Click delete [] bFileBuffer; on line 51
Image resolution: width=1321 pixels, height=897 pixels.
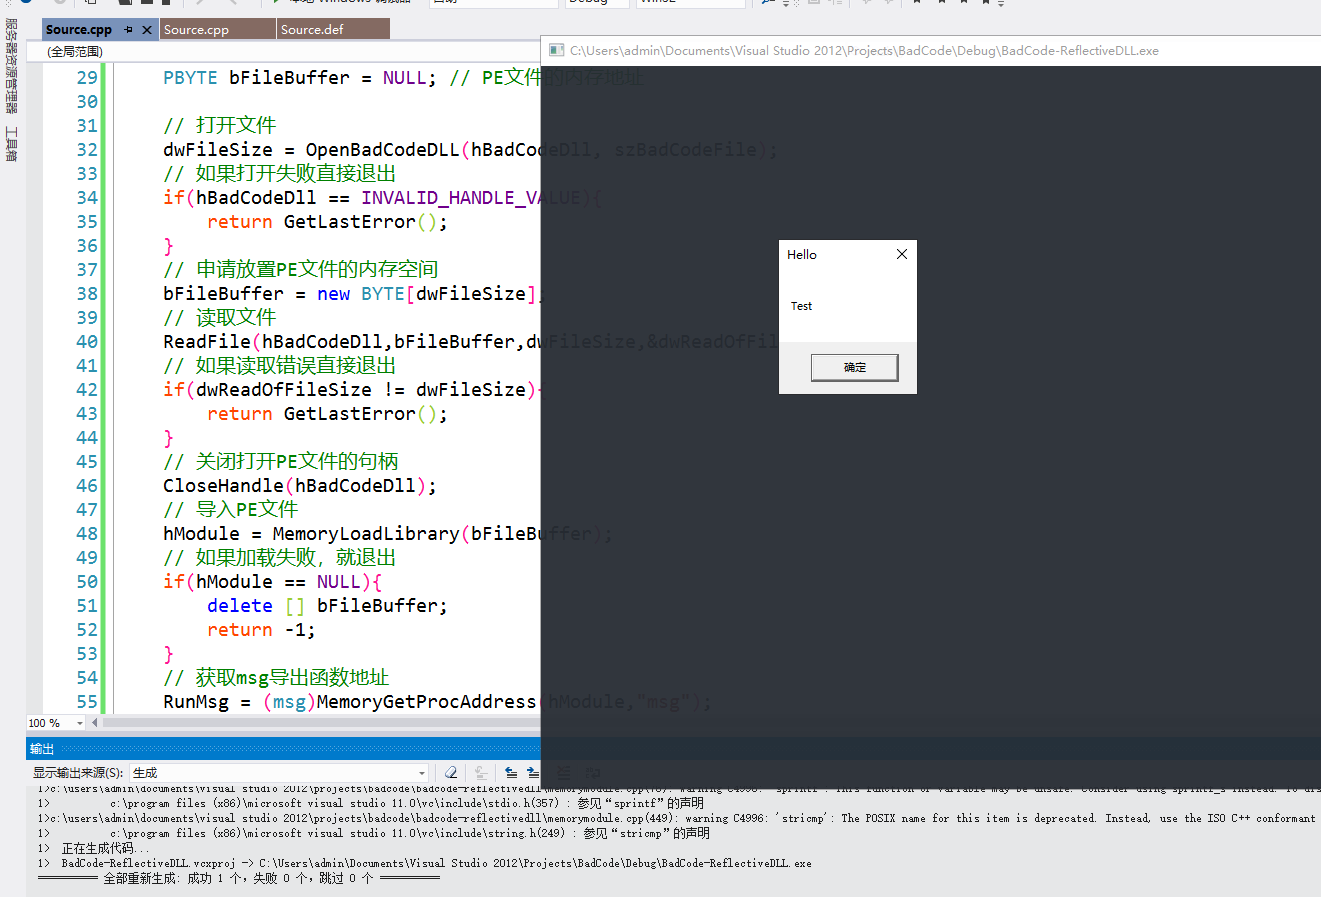click(x=327, y=606)
